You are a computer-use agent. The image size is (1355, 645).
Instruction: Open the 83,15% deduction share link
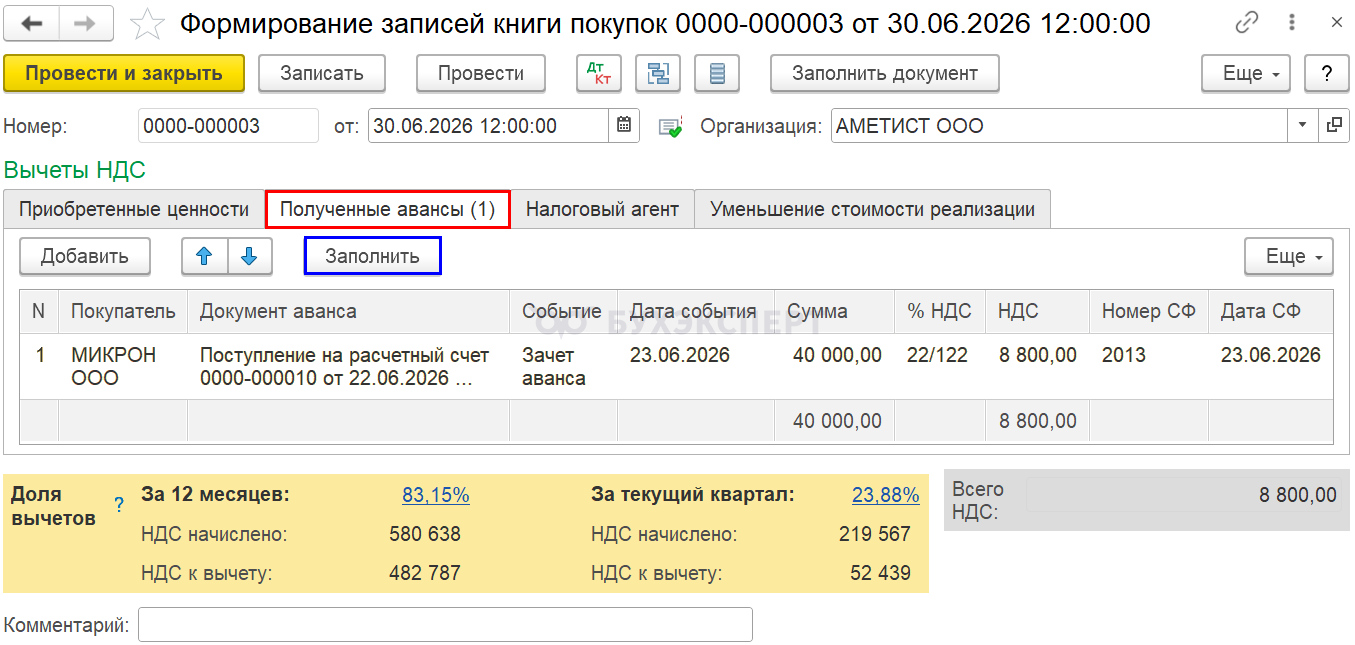tap(436, 495)
